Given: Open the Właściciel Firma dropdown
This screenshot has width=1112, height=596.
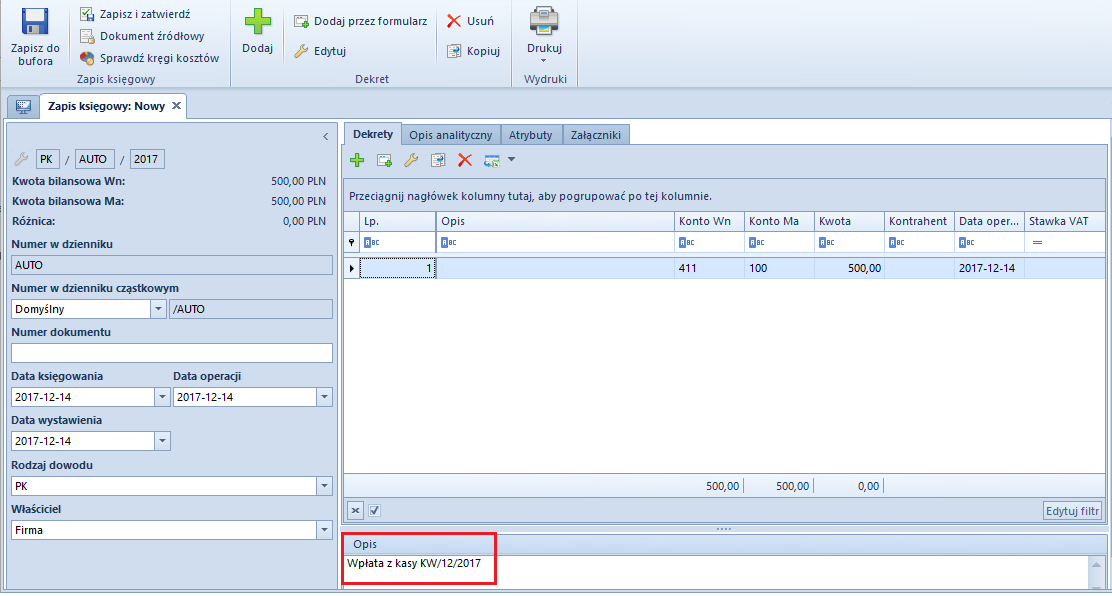Looking at the screenshot, I should 325,530.
